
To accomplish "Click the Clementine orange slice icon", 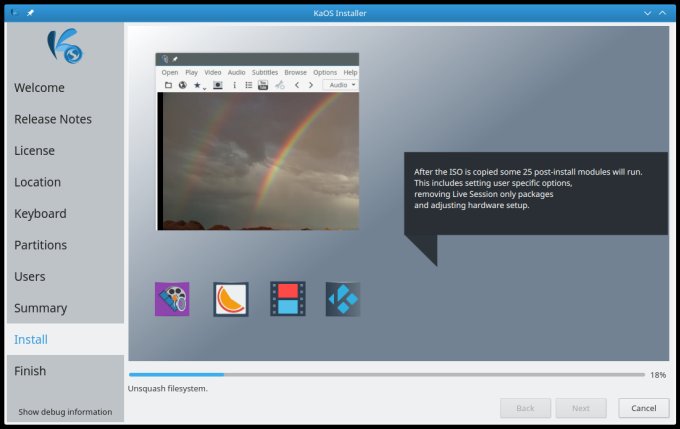I will click(x=230, y=299).
